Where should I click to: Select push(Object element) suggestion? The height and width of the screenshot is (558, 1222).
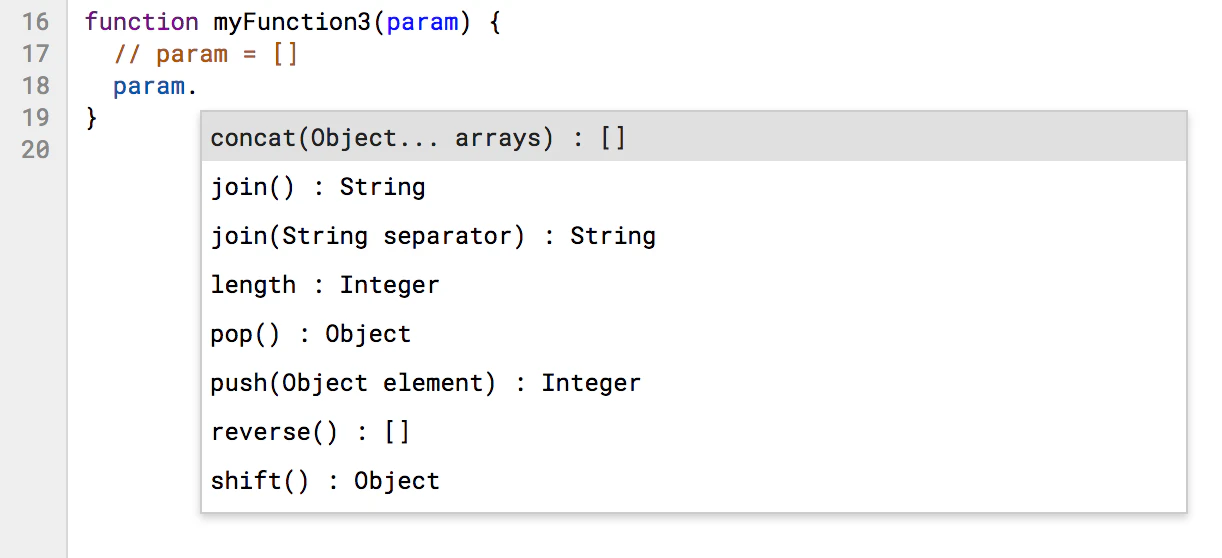click(x=694, y=382)
